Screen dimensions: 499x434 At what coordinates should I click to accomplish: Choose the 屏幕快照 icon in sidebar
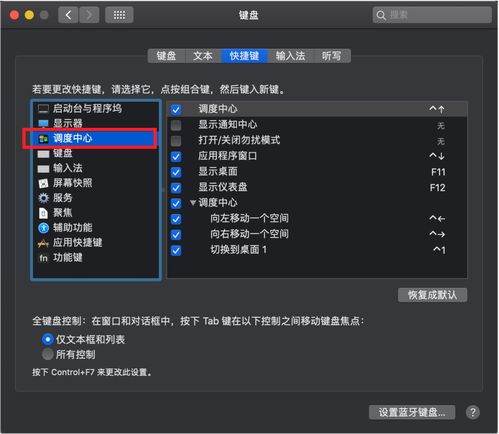43,183
